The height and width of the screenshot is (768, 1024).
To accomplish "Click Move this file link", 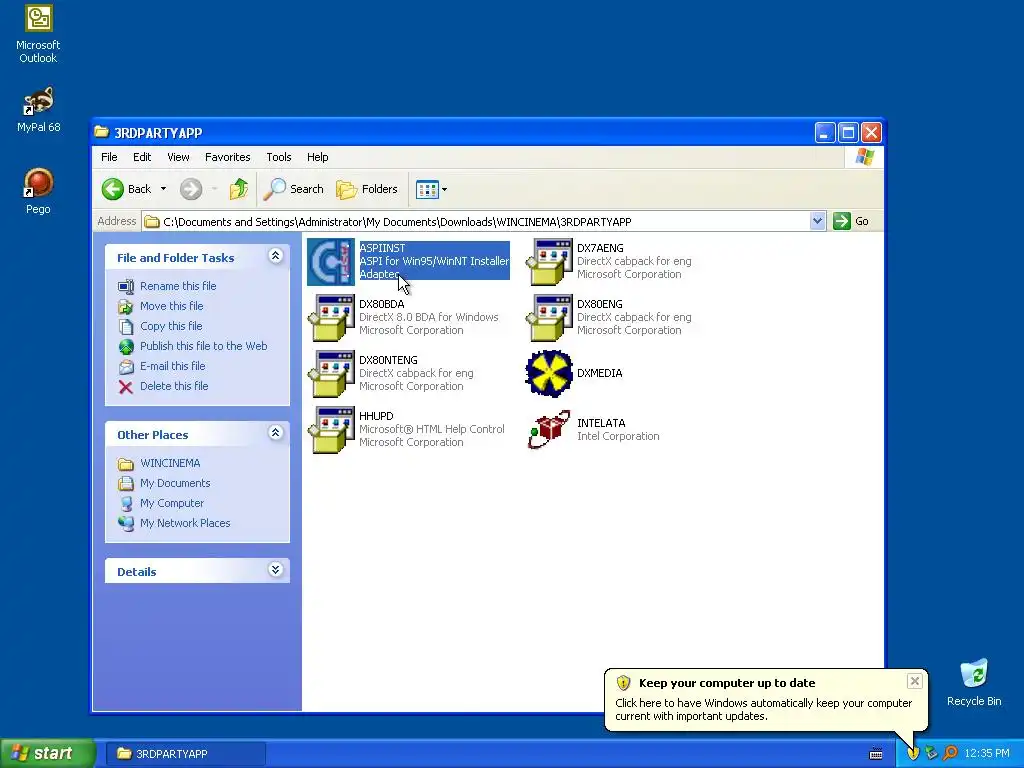I will pos(171,306).
